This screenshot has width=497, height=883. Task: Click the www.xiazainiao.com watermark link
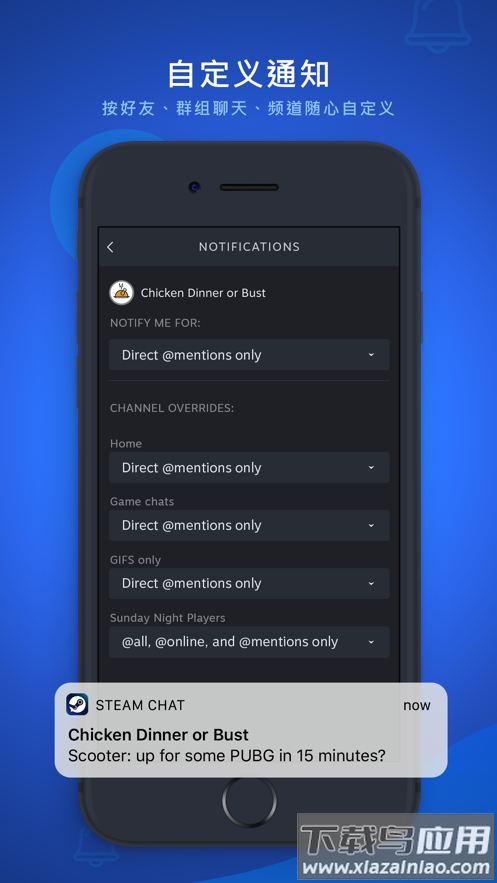(x=397, y=867)
